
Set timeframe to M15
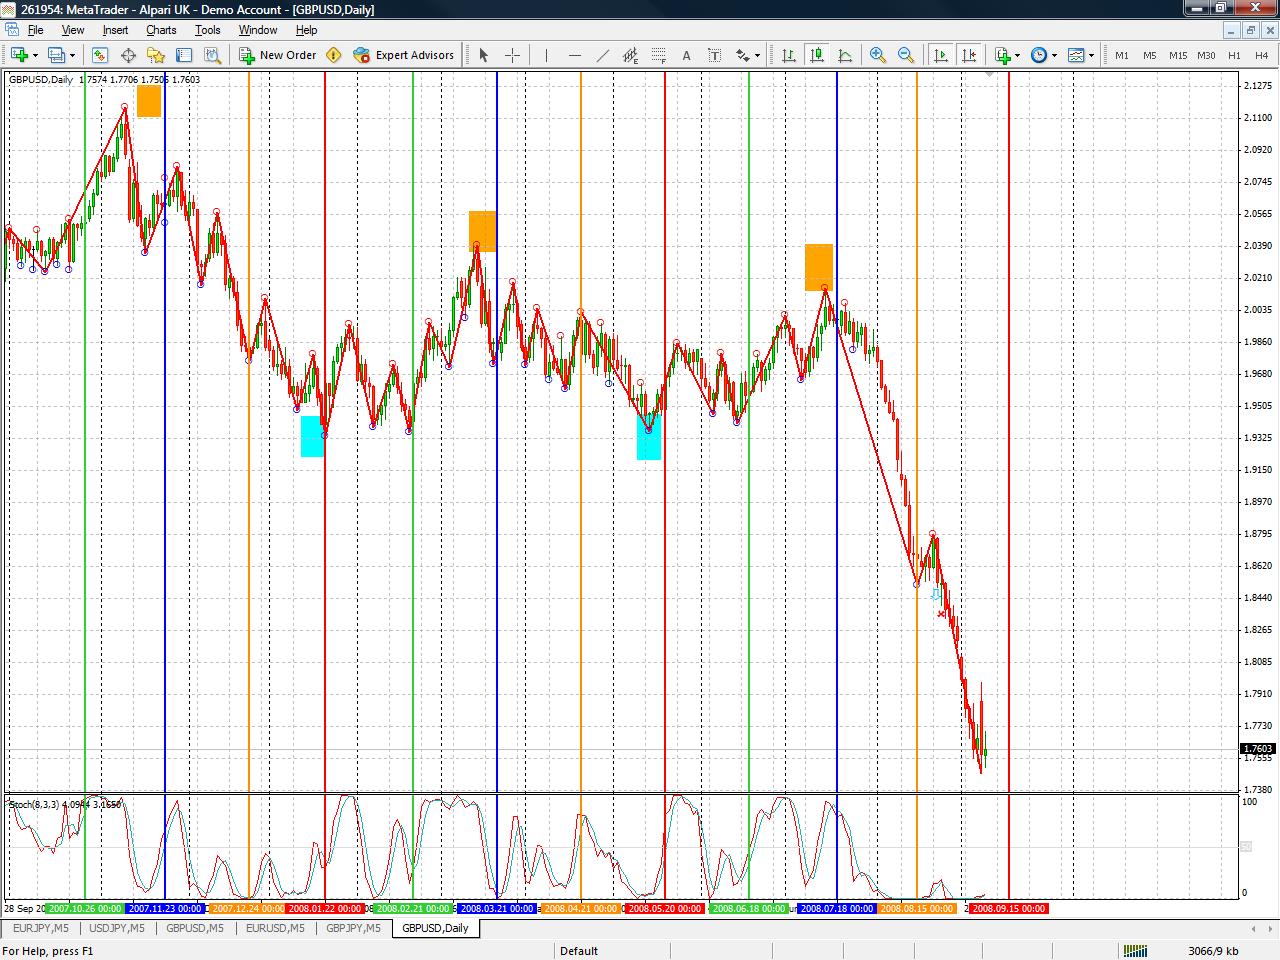1178,55
